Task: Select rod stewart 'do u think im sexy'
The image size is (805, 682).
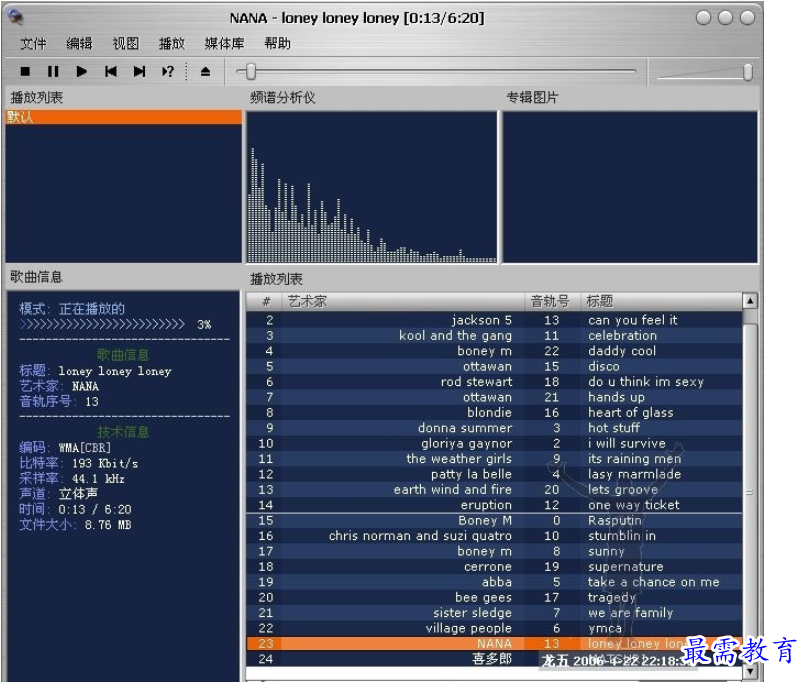Action: point(494,382)
